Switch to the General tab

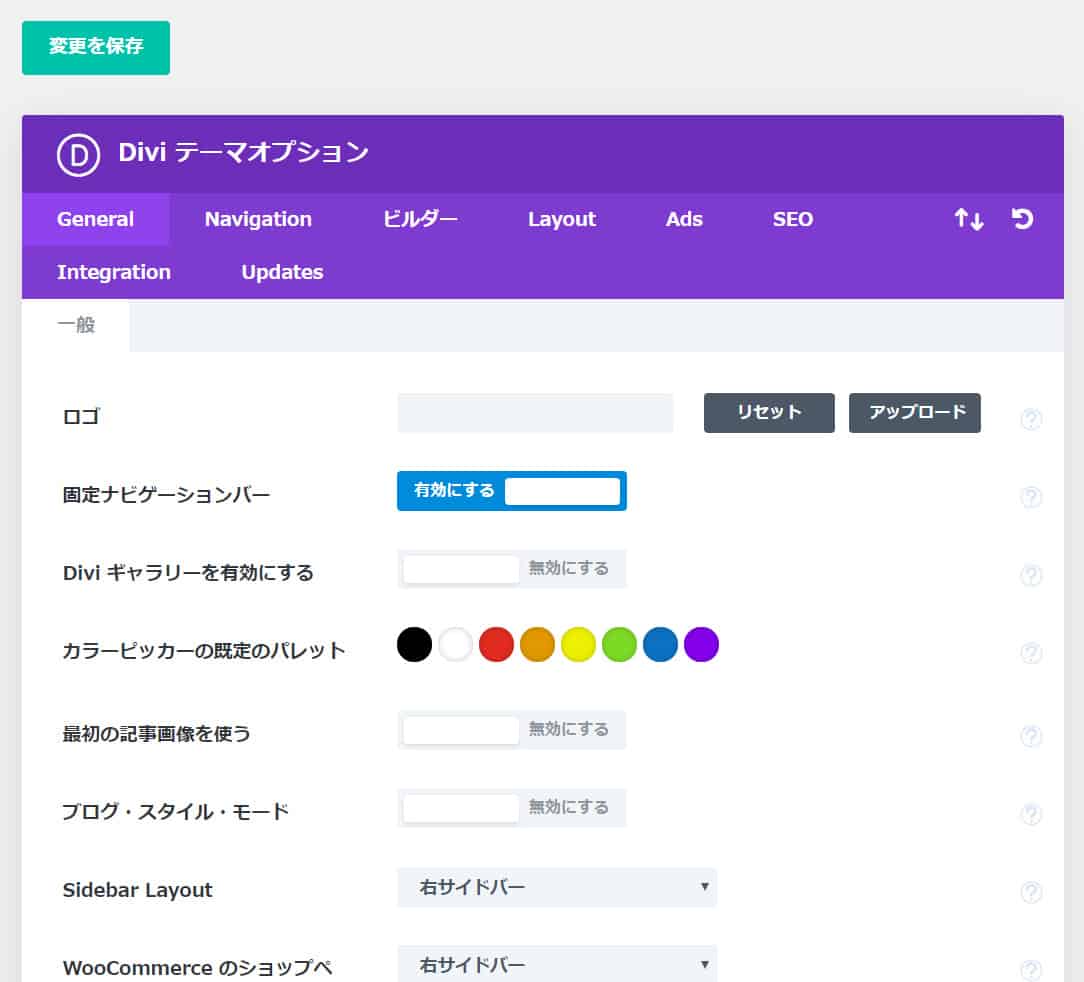coord(95,219)
